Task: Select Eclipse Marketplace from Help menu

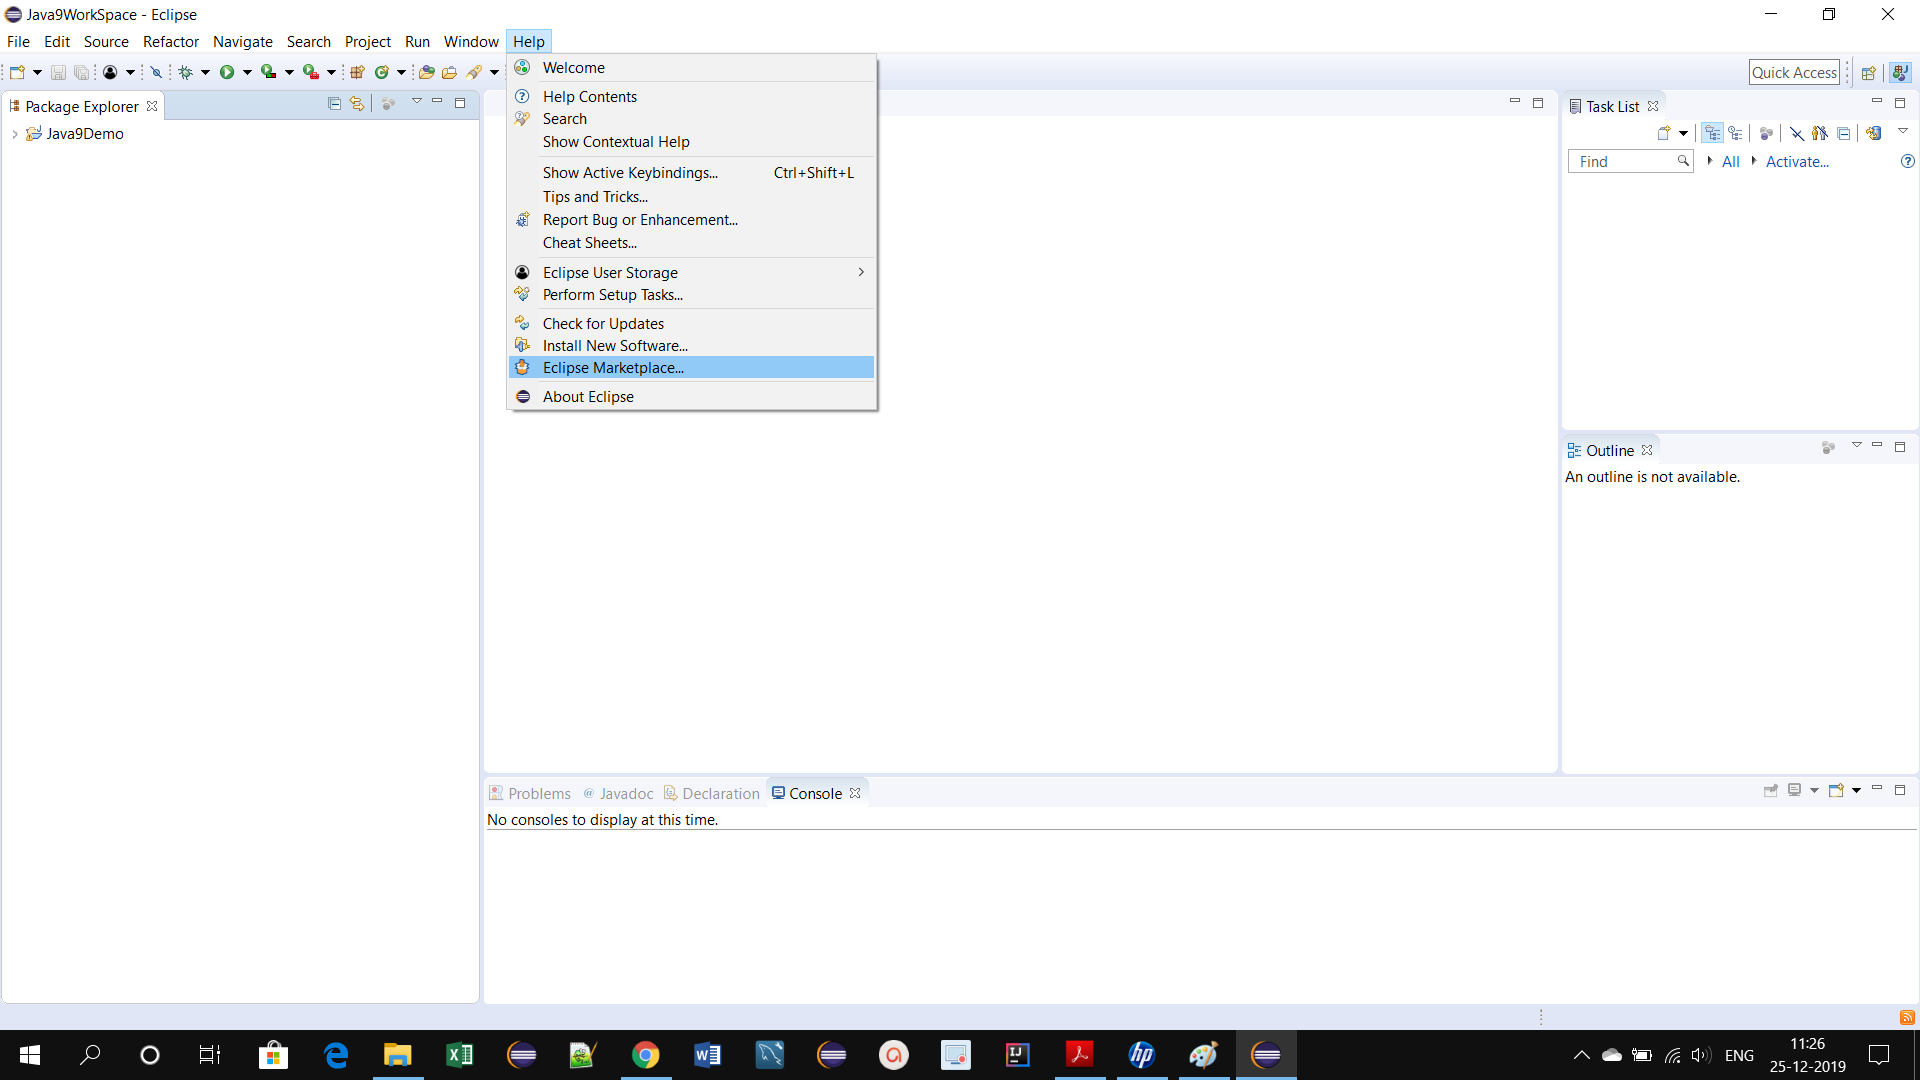Action: pyautogui.click(x=613, y=368)
